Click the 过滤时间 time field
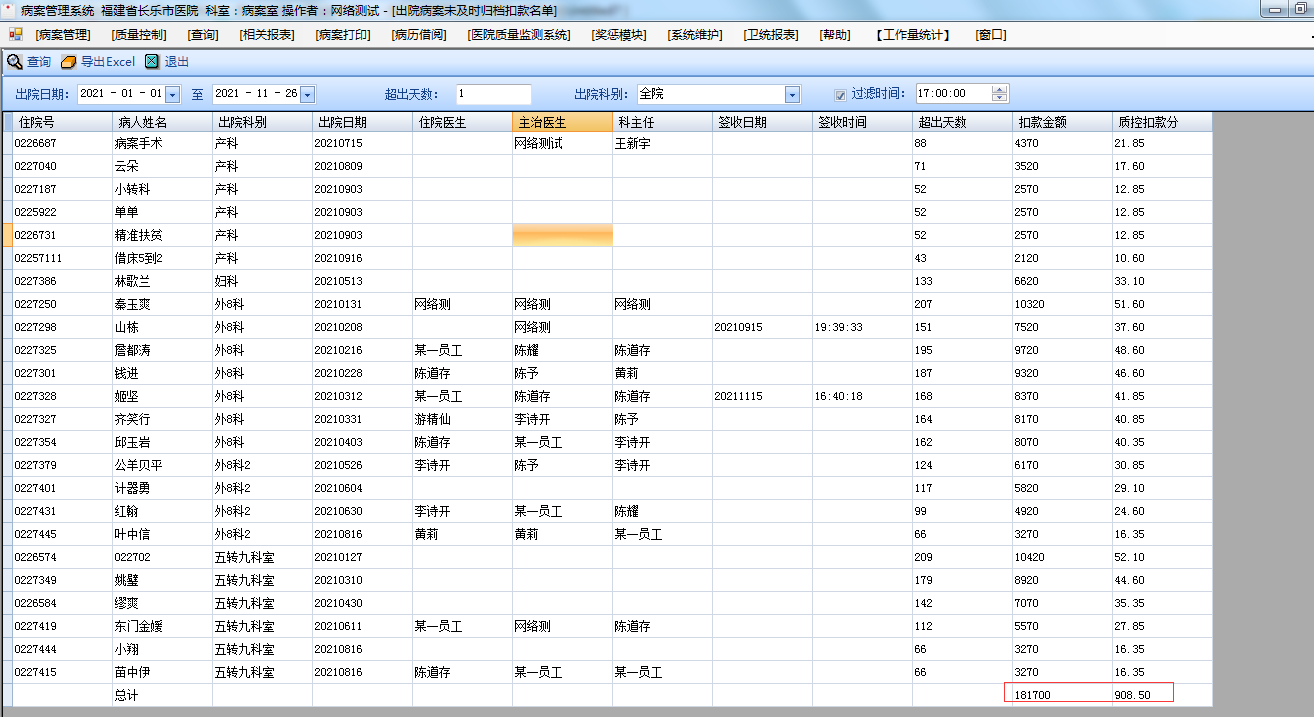 tap(953, 94)
